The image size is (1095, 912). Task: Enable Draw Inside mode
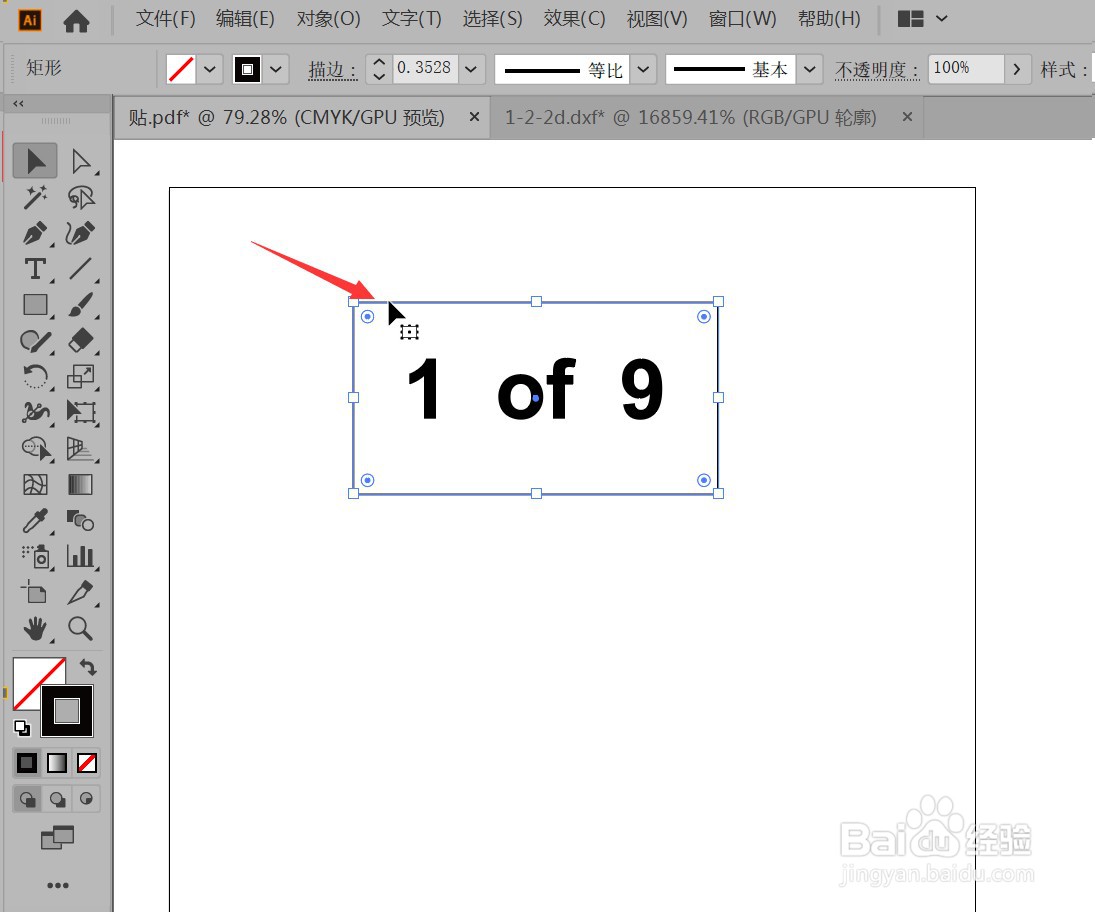coord(86,799)
